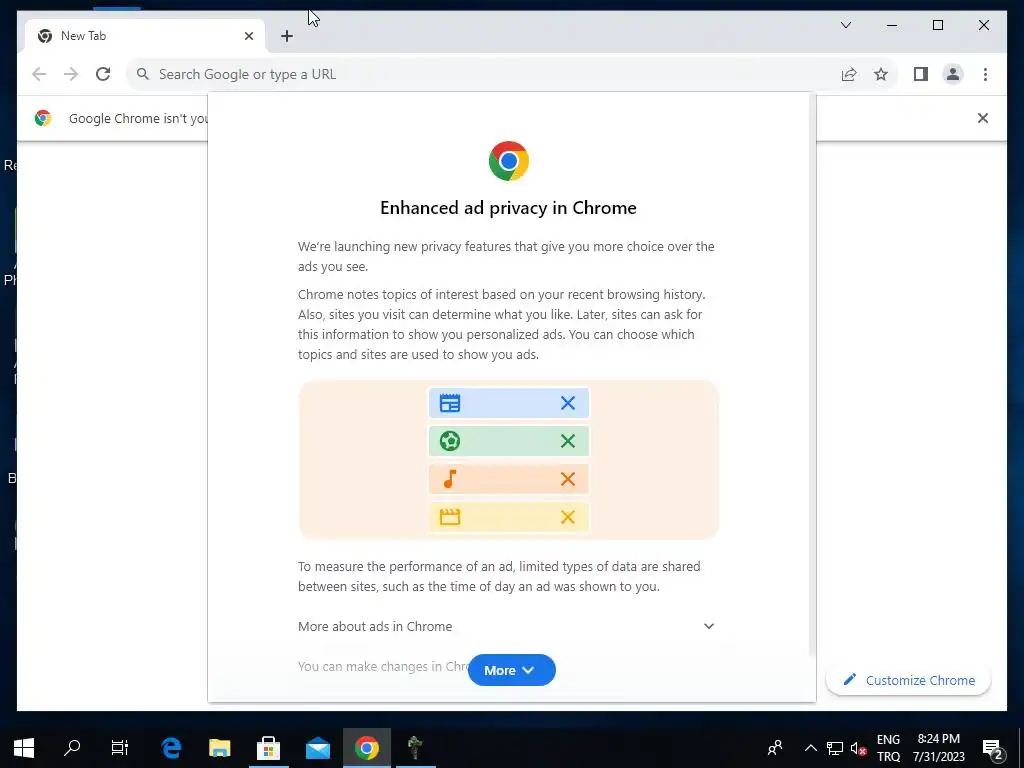Reload the current page
Image resolution: width=1024 pixels, height=768 pixels.
103,74
